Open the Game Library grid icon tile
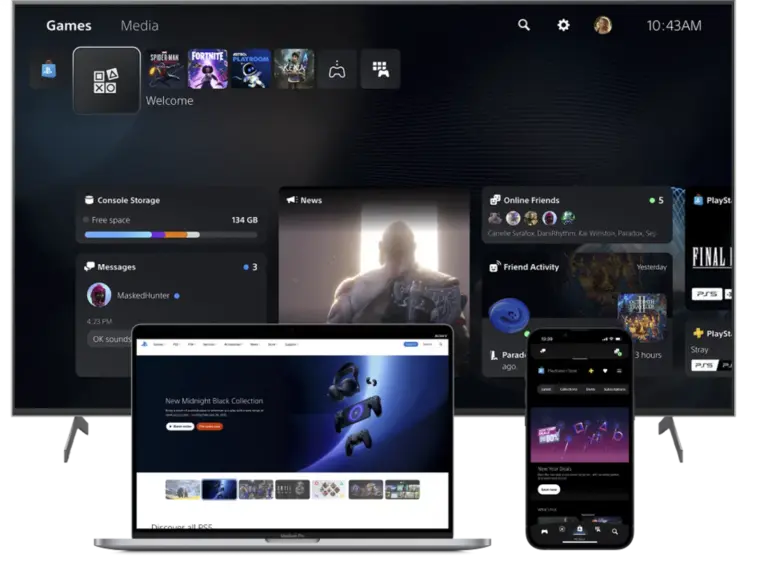 pos(380,69)
